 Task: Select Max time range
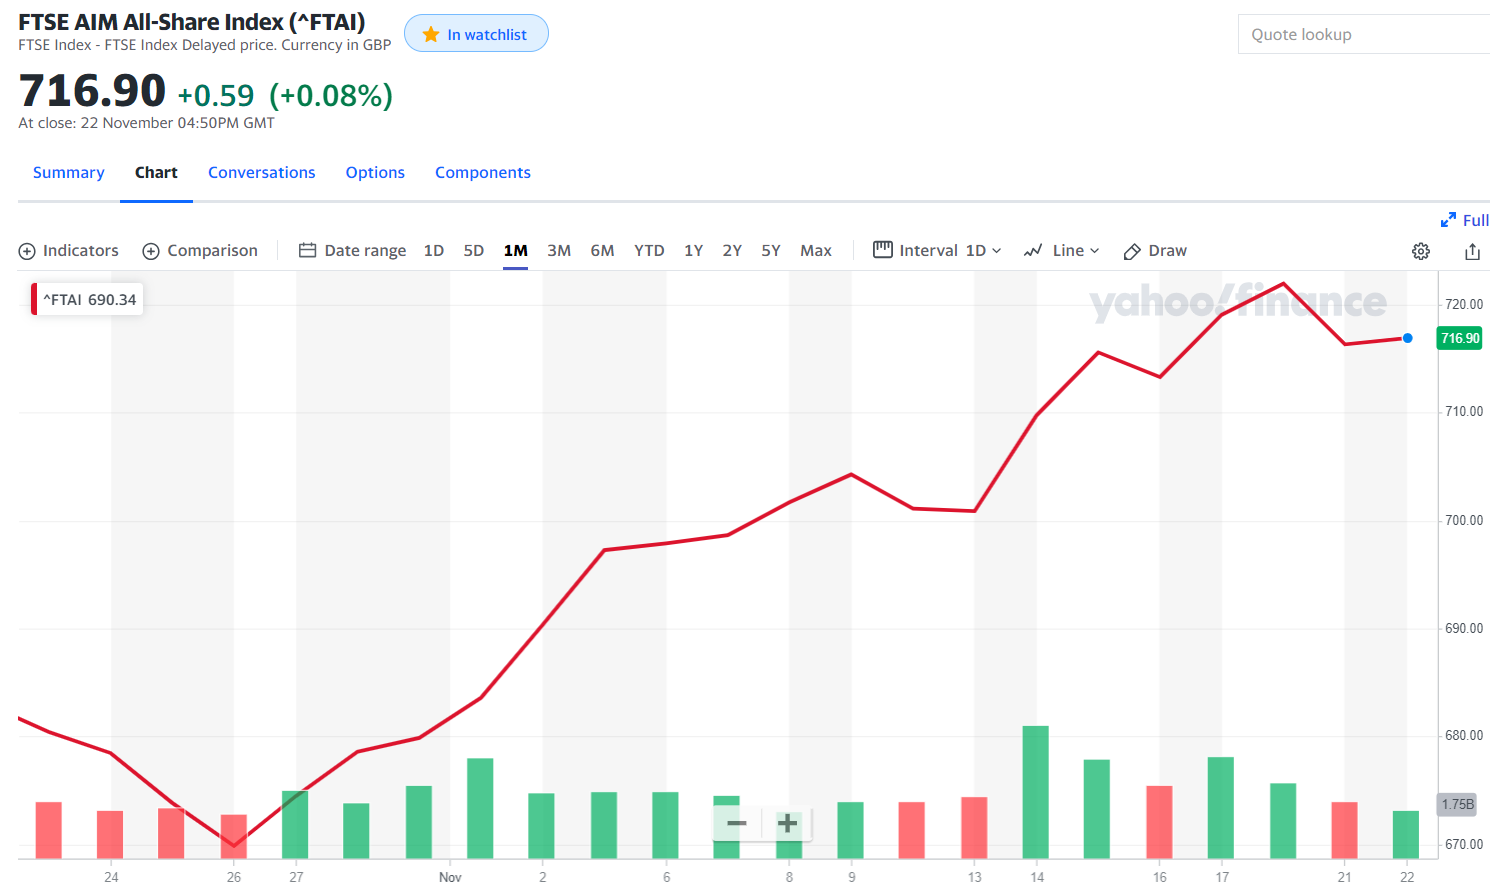pos(816,251)
